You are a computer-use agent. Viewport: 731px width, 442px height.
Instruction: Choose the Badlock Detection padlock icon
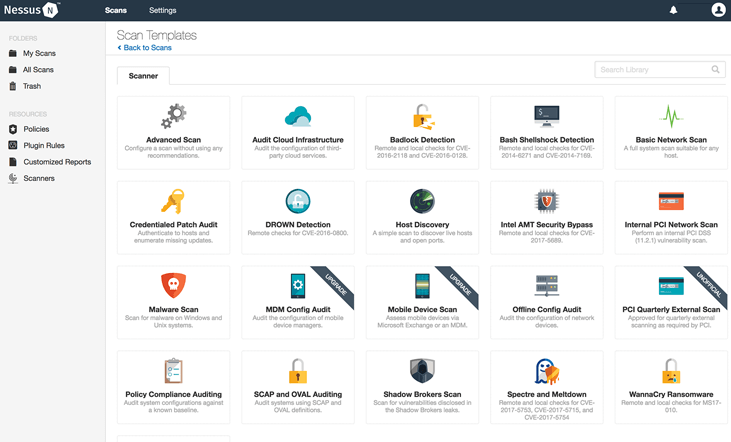(423, 117)
